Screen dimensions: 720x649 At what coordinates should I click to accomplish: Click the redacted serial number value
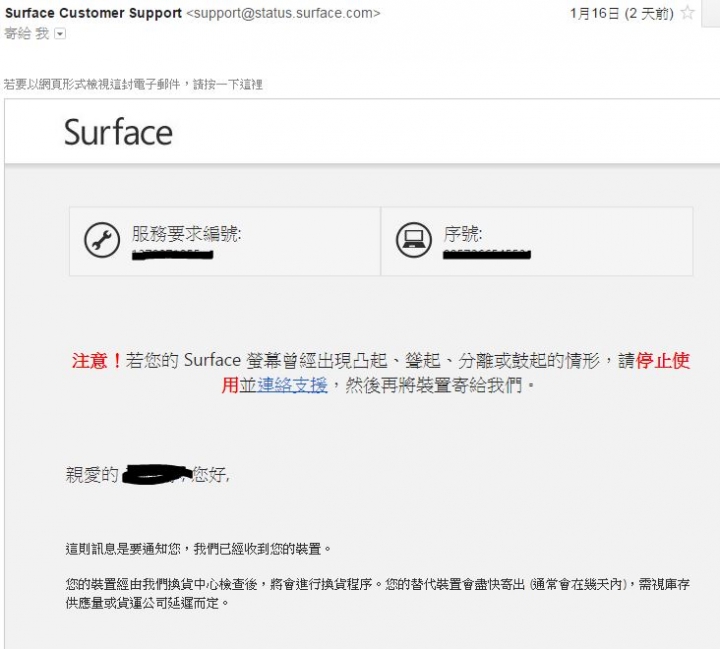point(487,254)
